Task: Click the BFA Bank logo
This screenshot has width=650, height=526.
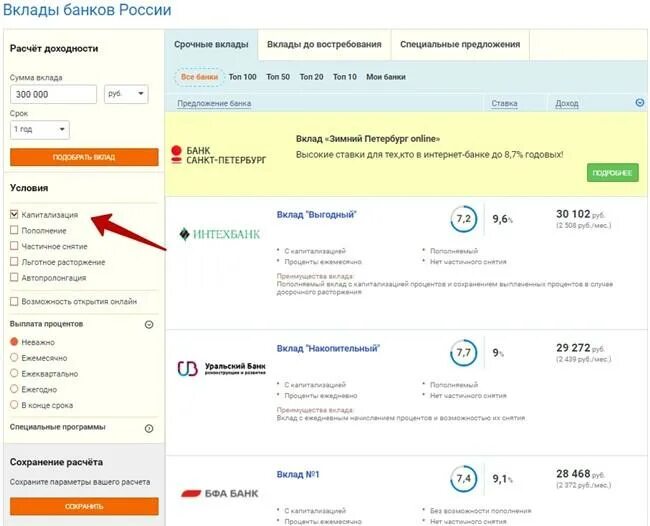Action: tap(219, 493)
